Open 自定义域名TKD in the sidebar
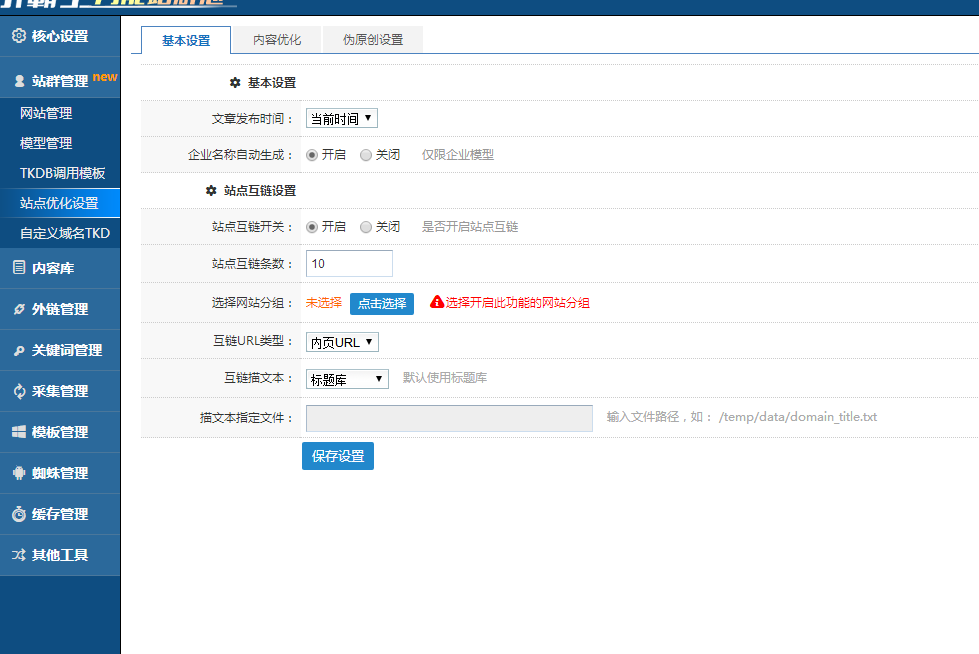Screen dimensions: 979x654 tap(65, 233)
